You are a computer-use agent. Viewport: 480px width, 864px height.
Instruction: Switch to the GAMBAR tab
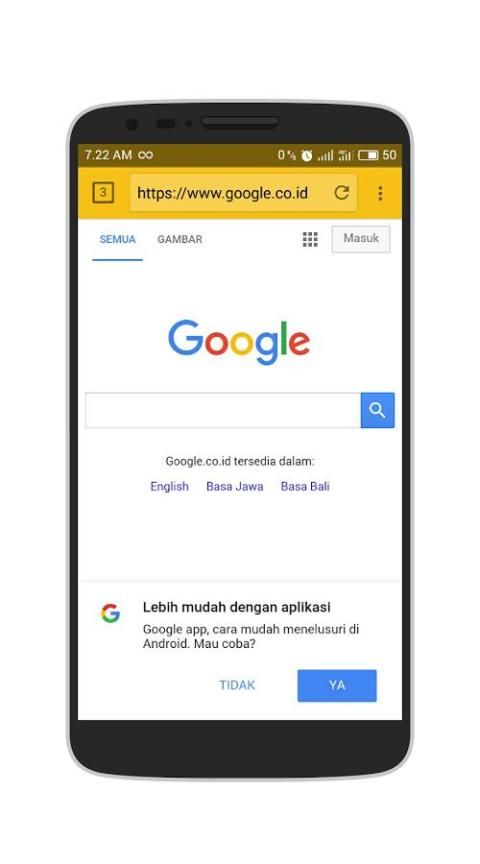point(180,239)
